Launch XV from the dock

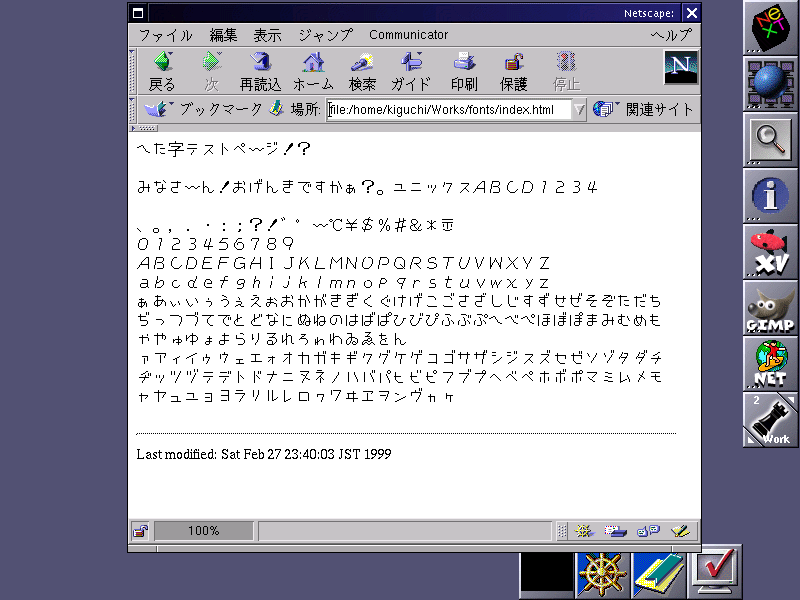coord(770,252)
